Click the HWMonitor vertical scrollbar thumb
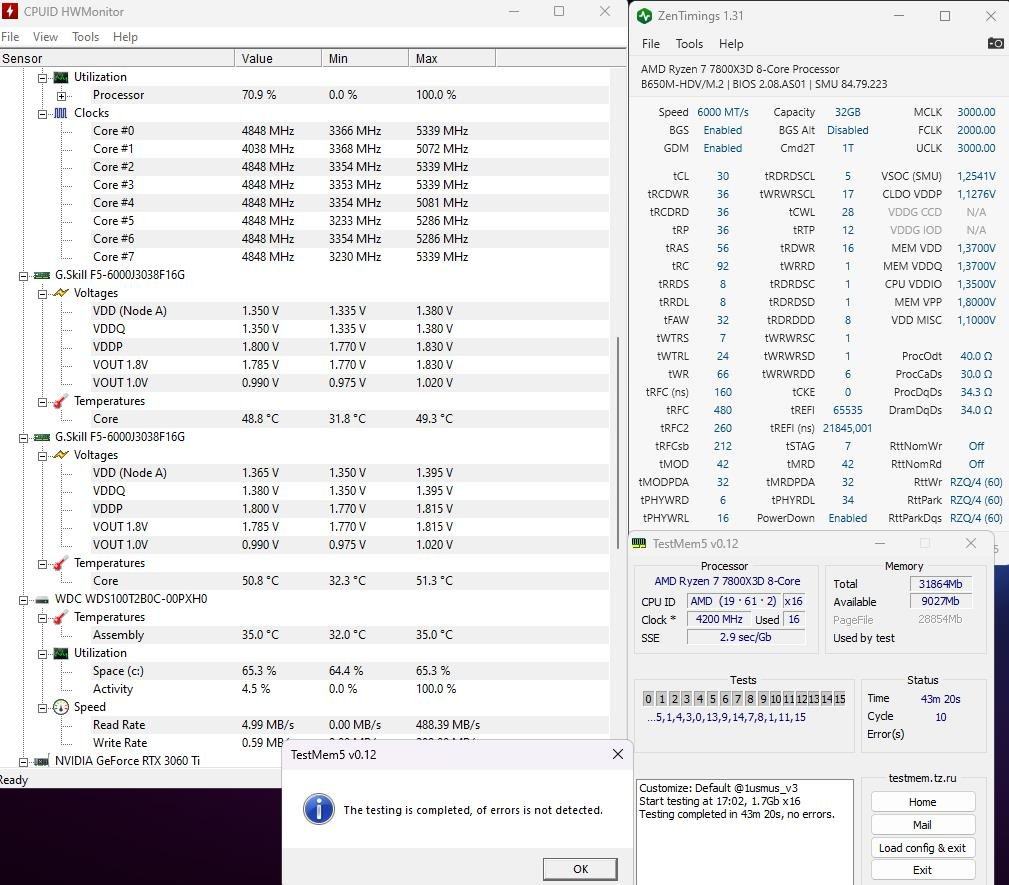The width and height of the screenshot is (1009, 885). [617, 444]
